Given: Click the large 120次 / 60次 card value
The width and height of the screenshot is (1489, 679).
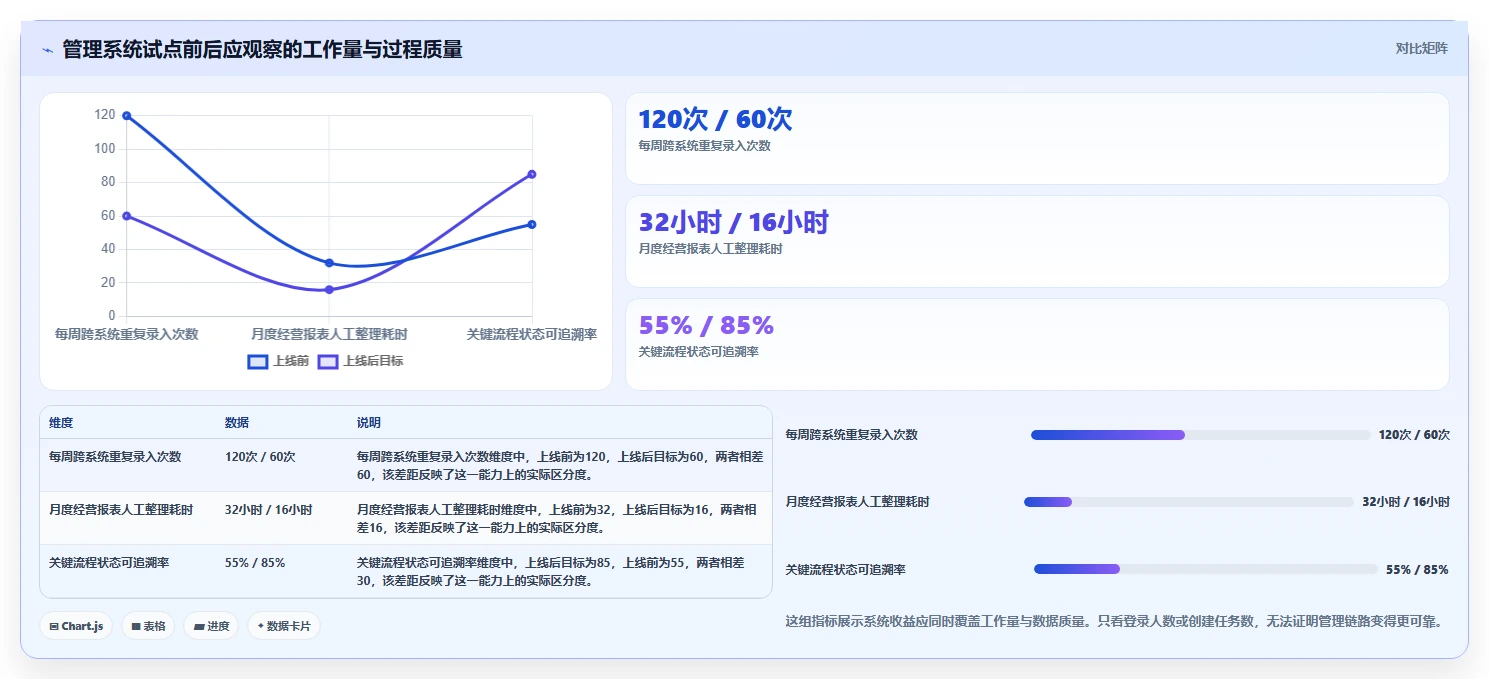Looking at the screenshot, I should 715,119.
